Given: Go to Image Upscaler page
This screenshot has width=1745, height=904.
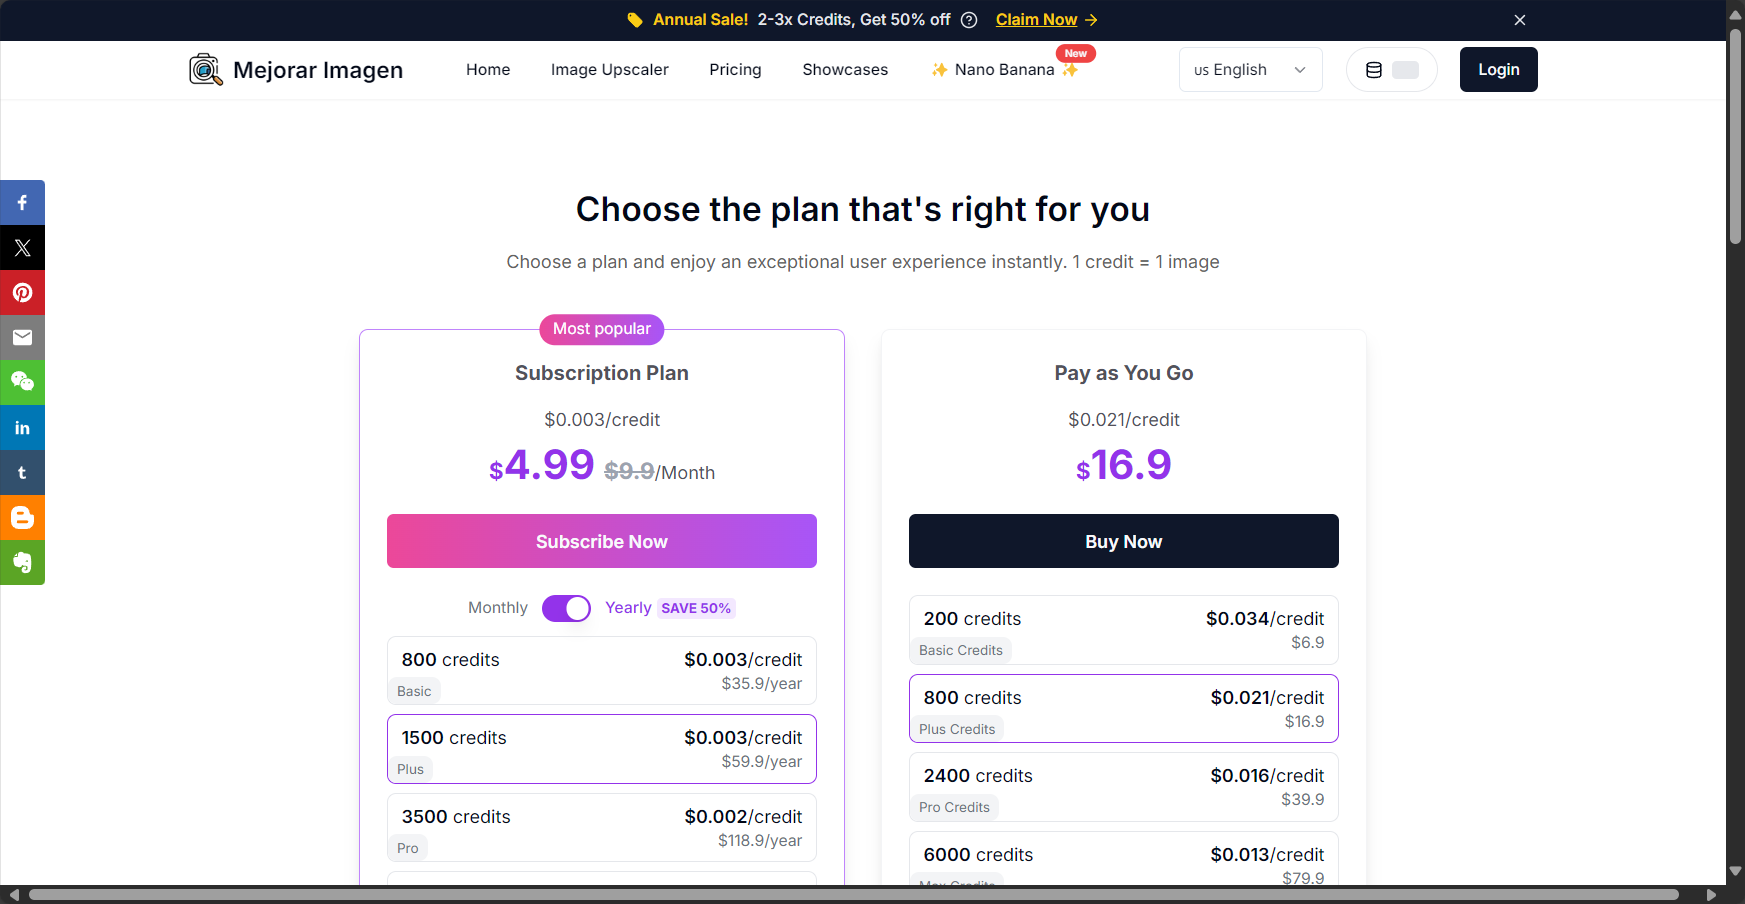Looking at the screenshot, I should tap(609, 70).
